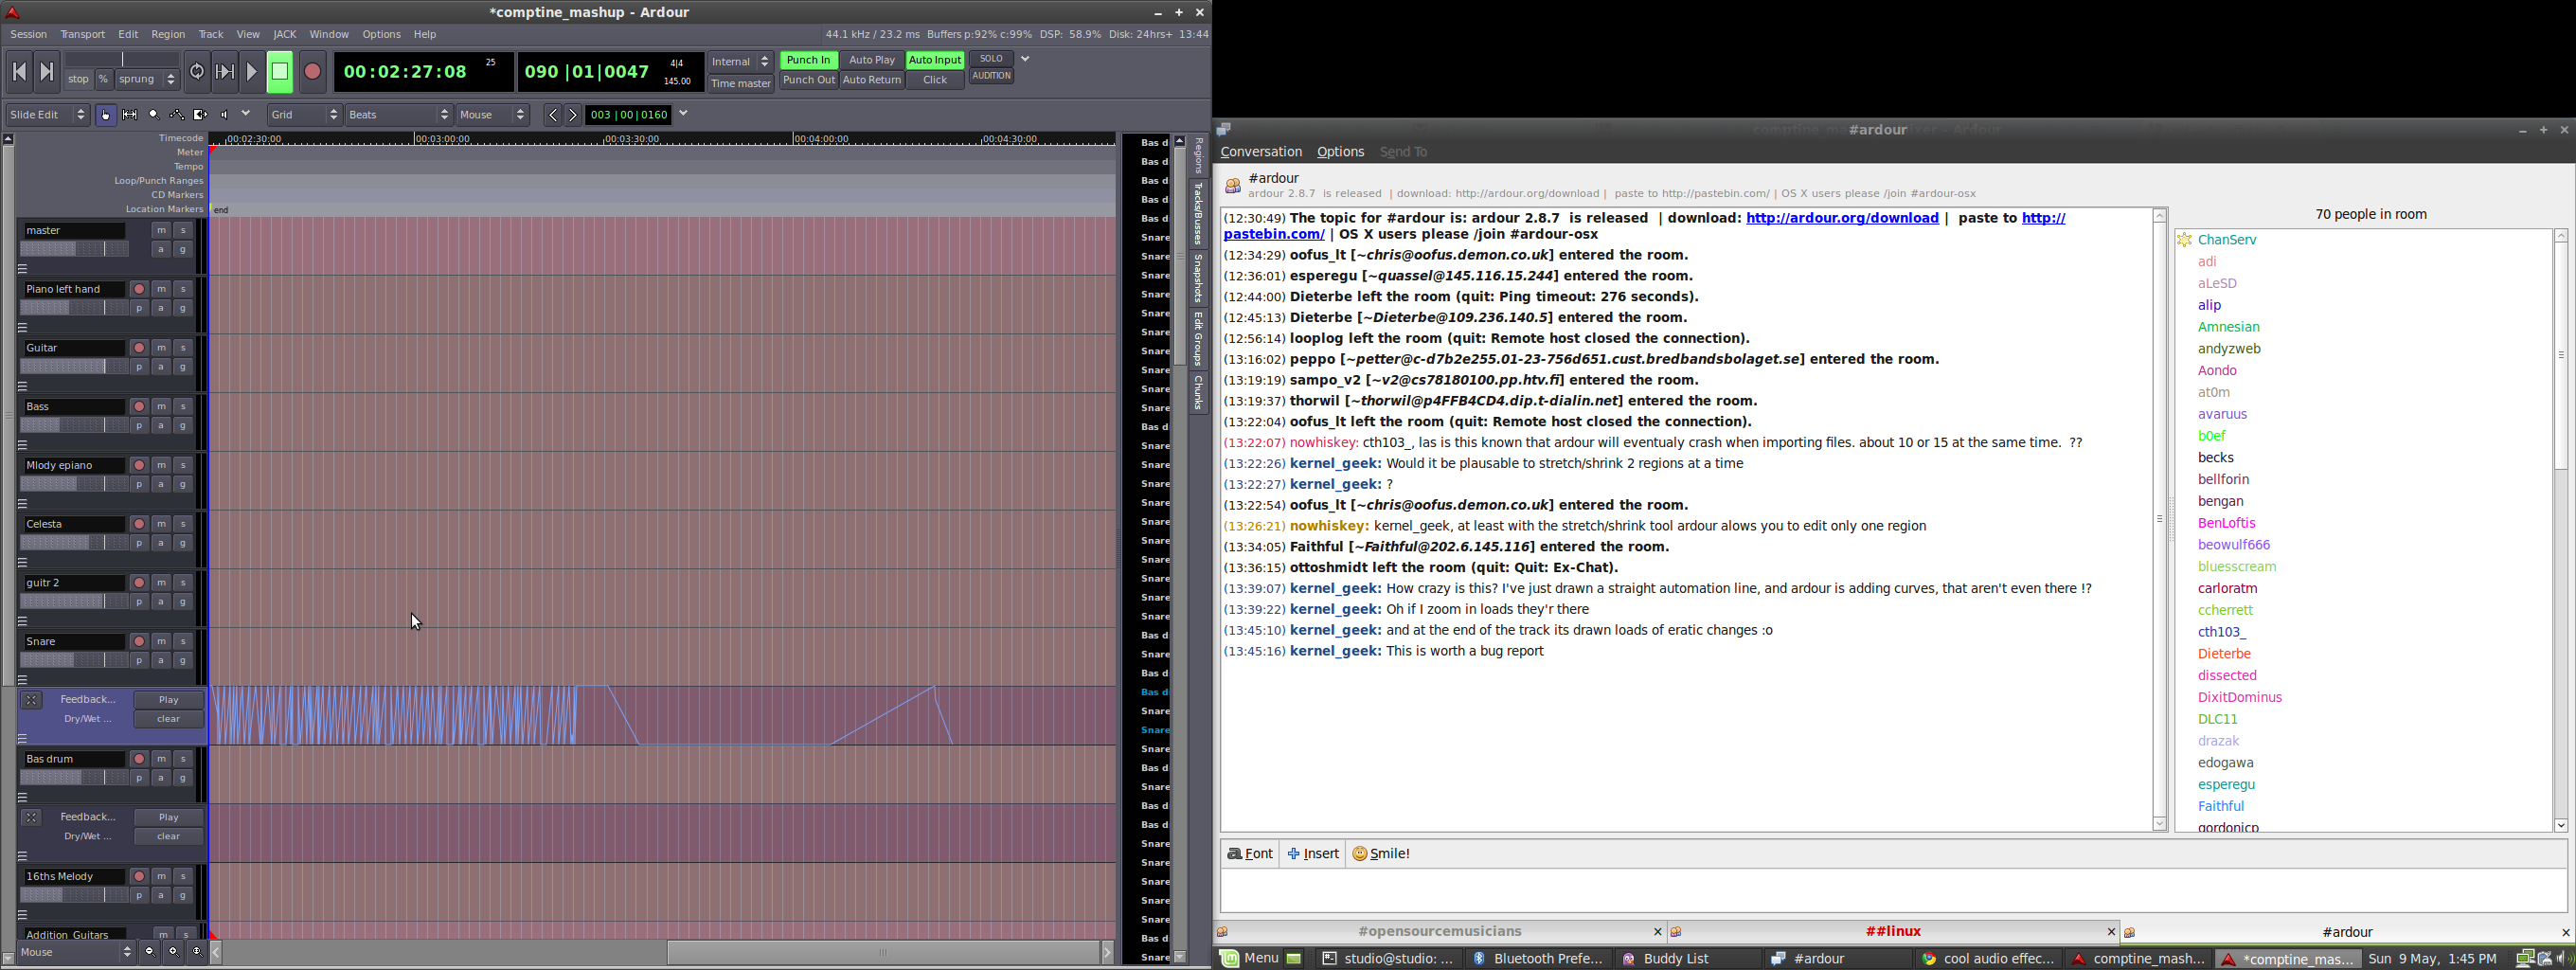The height and width of the screenshot is (970, 2576).
Task: Open the Transport menu
Action: pyautogui.click(x=83, y=35)
